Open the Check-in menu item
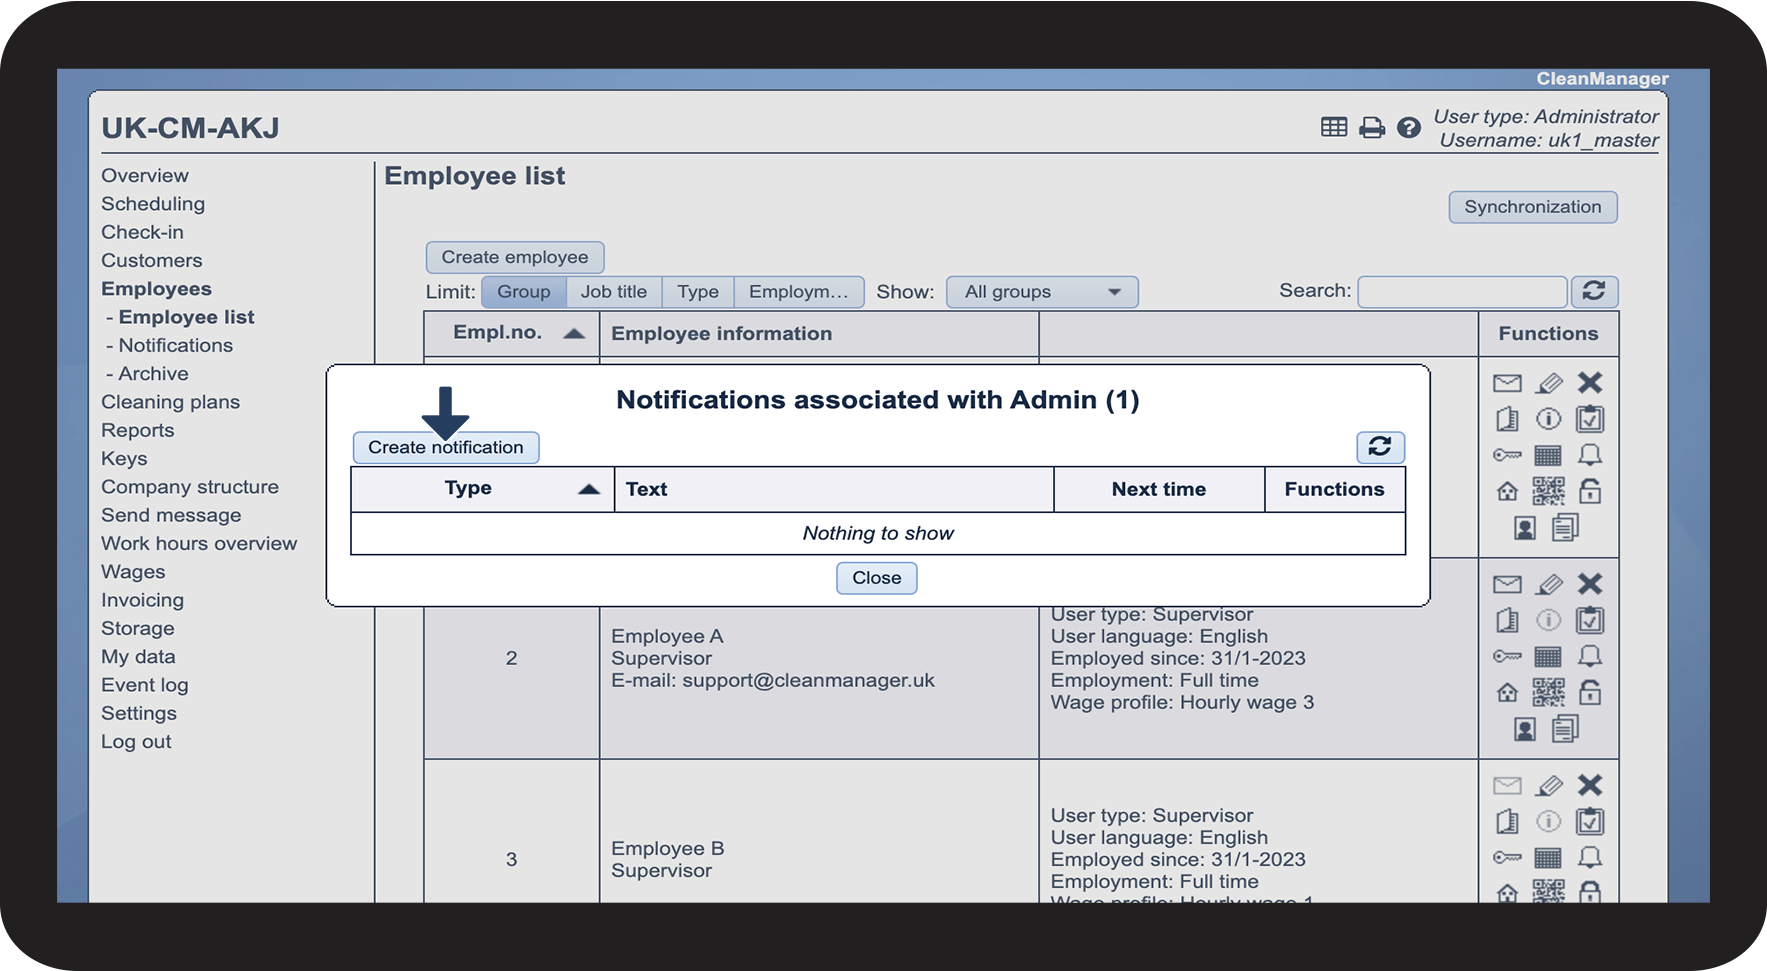Image resolution: width=1767 pixels, height=971 pixels. (142, 232)
